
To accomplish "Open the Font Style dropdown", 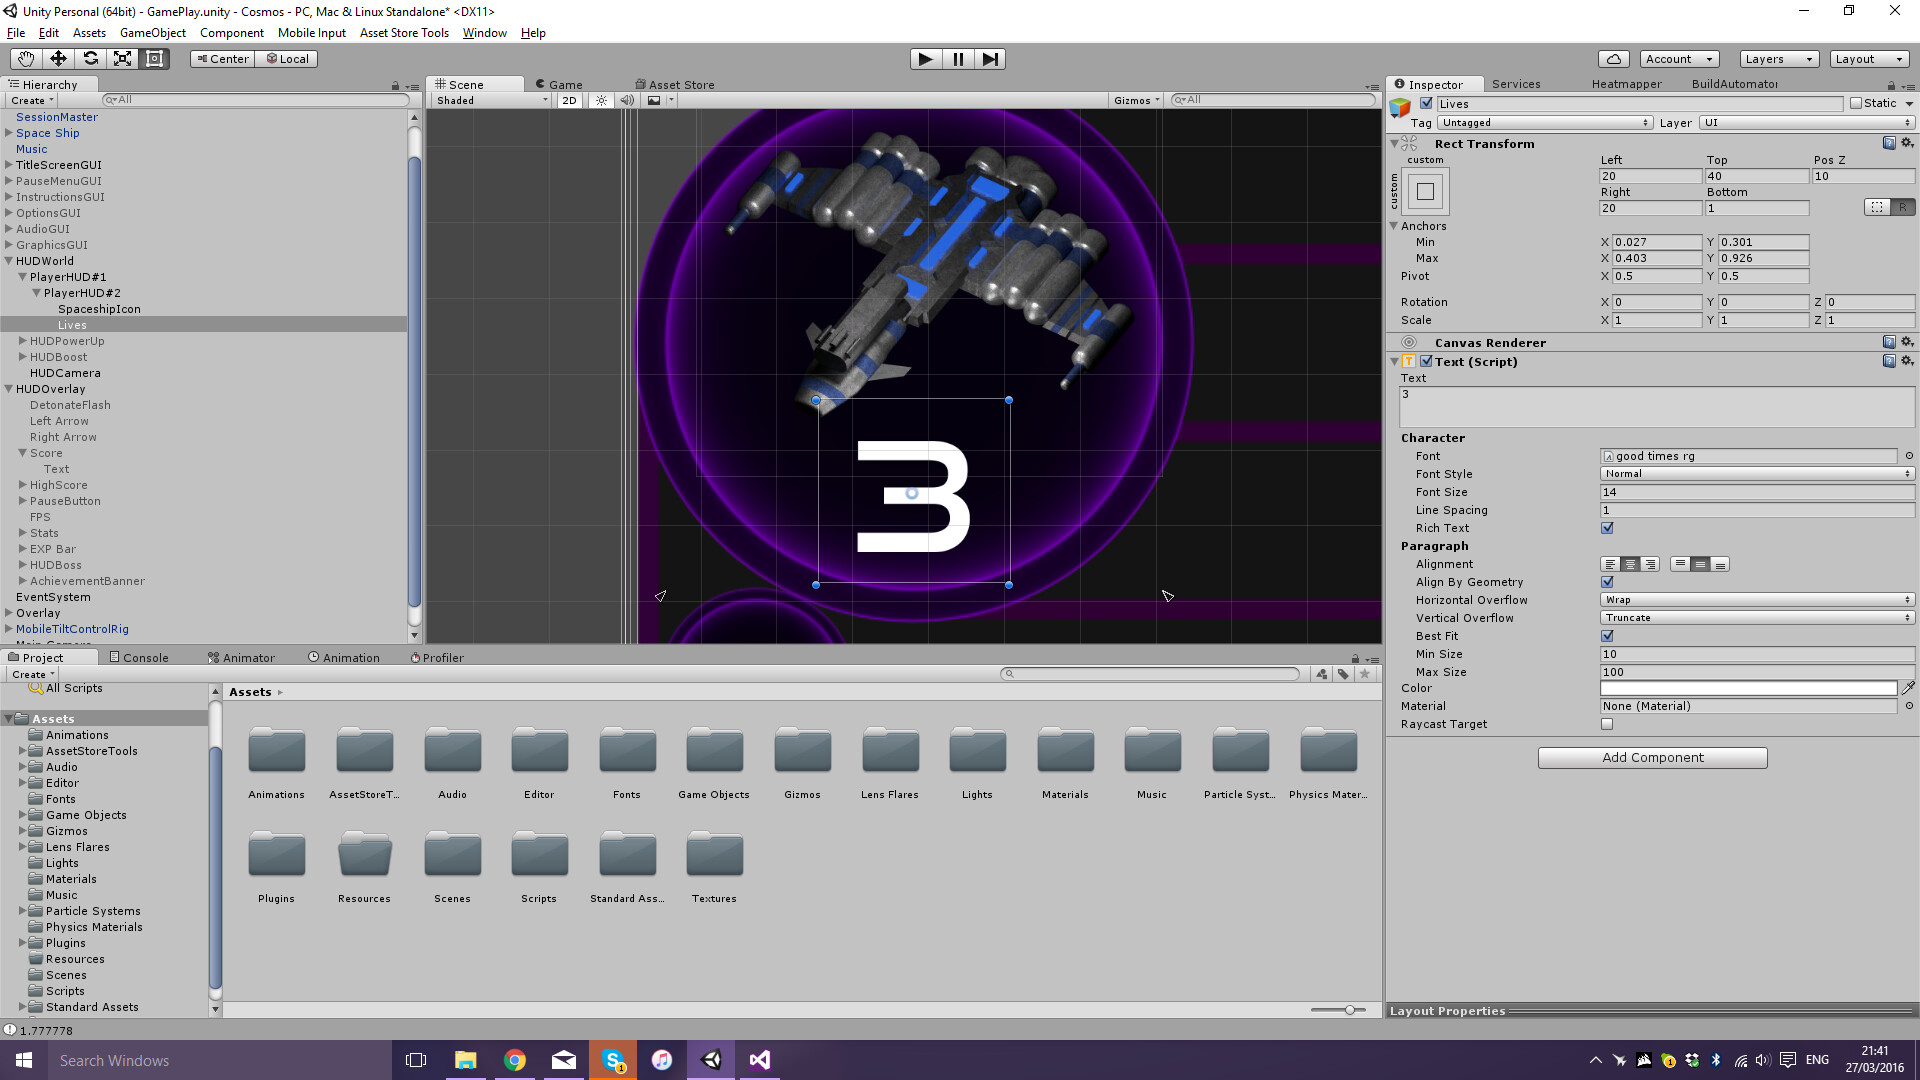I will click(1757, 474).
